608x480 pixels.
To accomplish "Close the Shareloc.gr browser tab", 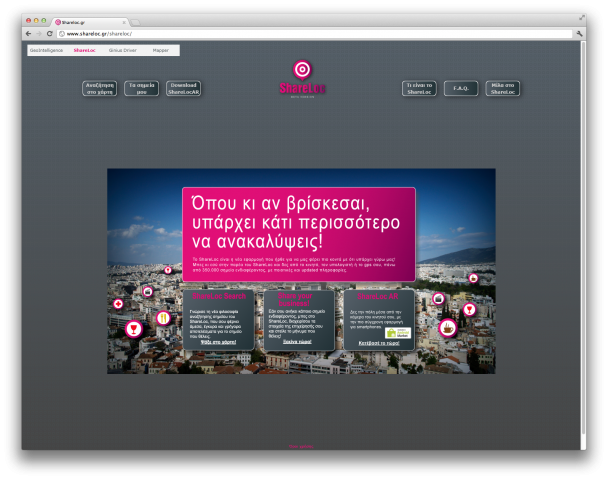I will pyautogui.click(x=124, y=22).
